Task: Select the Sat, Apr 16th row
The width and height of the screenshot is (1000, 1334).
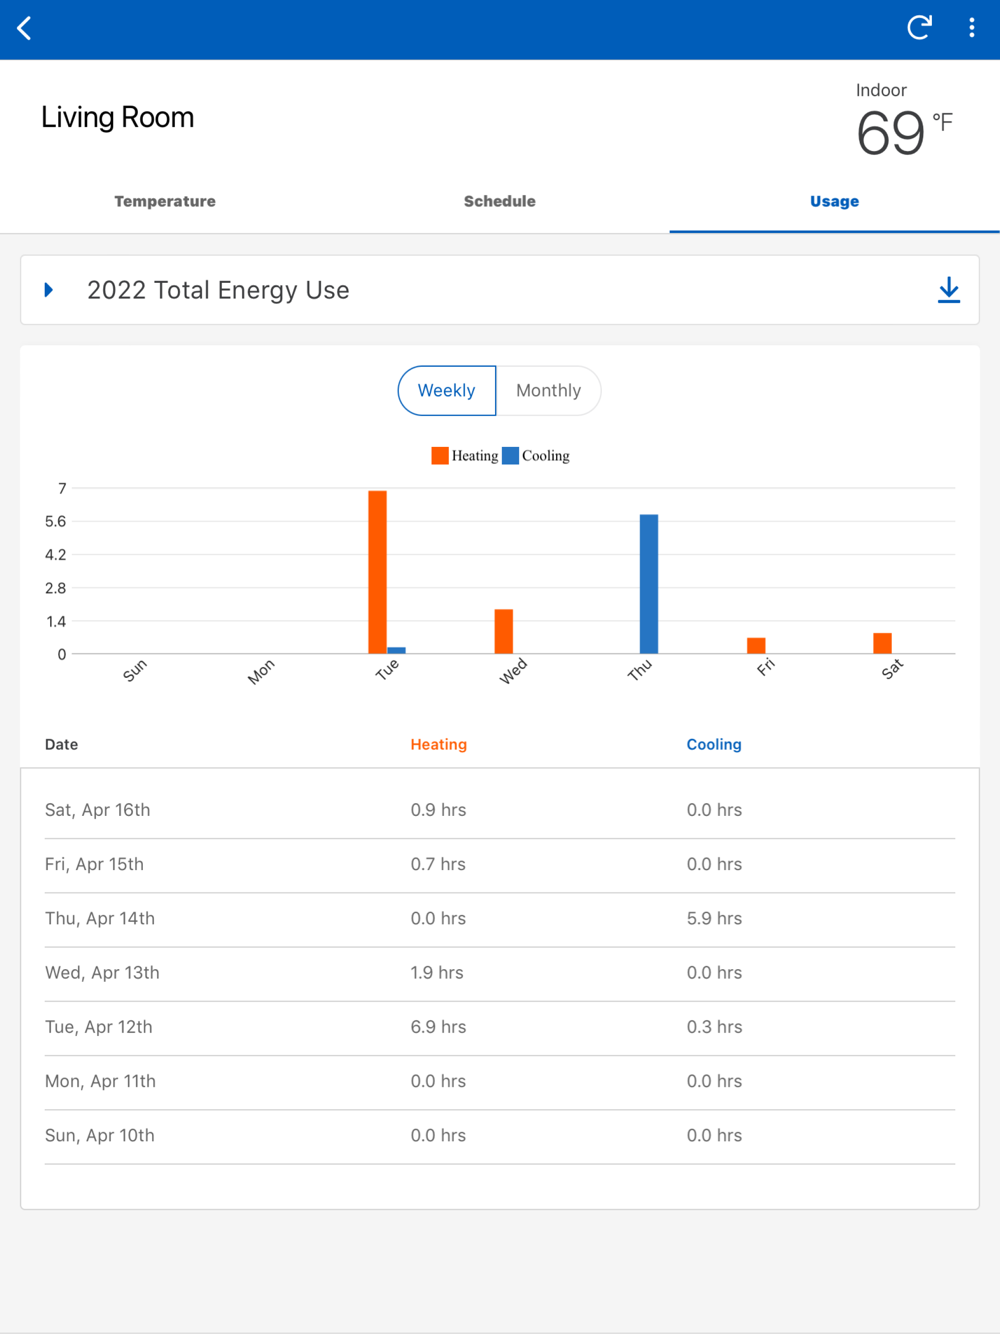Action: (x=499, y=810)
